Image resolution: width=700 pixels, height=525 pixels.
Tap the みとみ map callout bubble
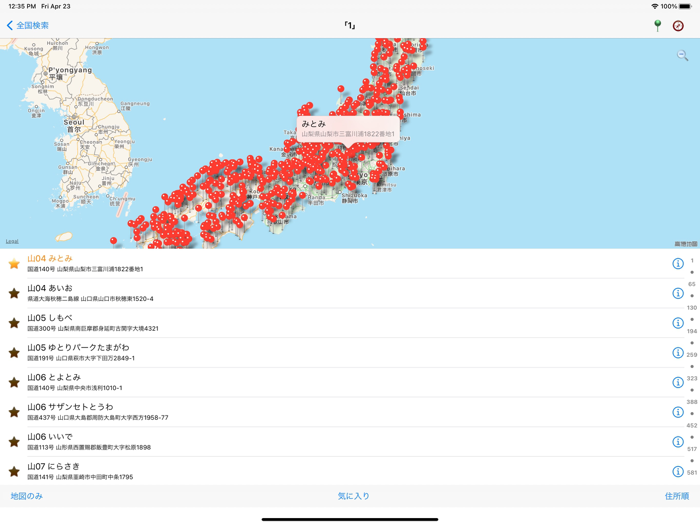tap(348, 128)
